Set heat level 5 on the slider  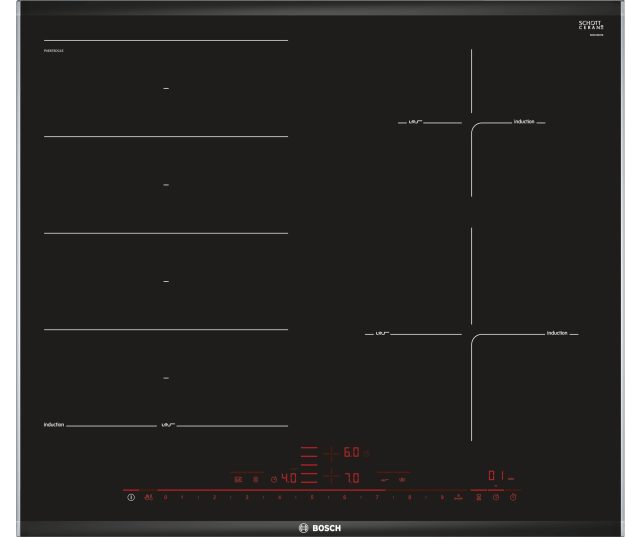[311, 497]
